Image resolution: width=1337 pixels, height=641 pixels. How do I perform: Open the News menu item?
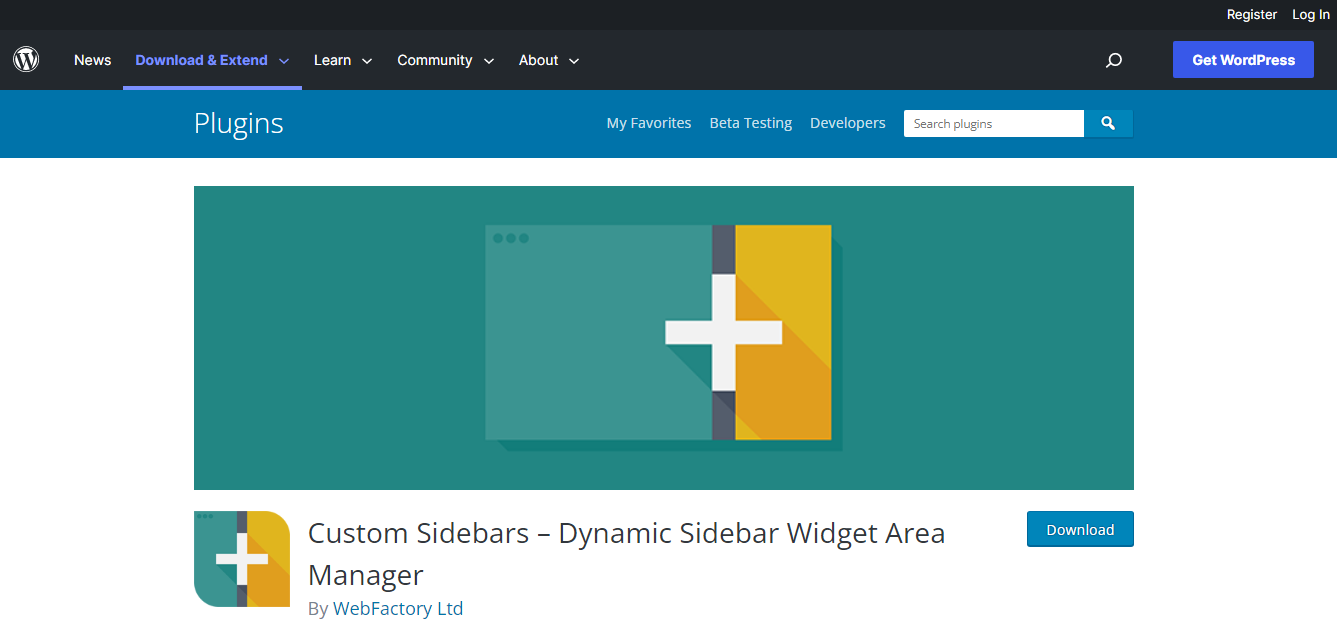pyautogui.click(x=92, y=60)
